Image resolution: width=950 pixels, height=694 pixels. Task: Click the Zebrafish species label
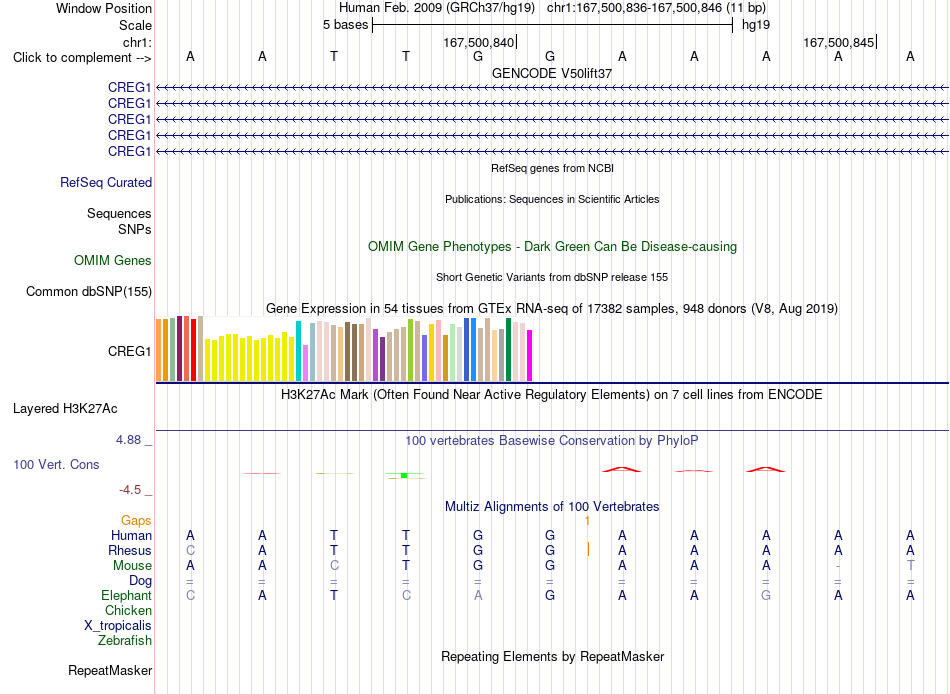(x=125, y=641)
